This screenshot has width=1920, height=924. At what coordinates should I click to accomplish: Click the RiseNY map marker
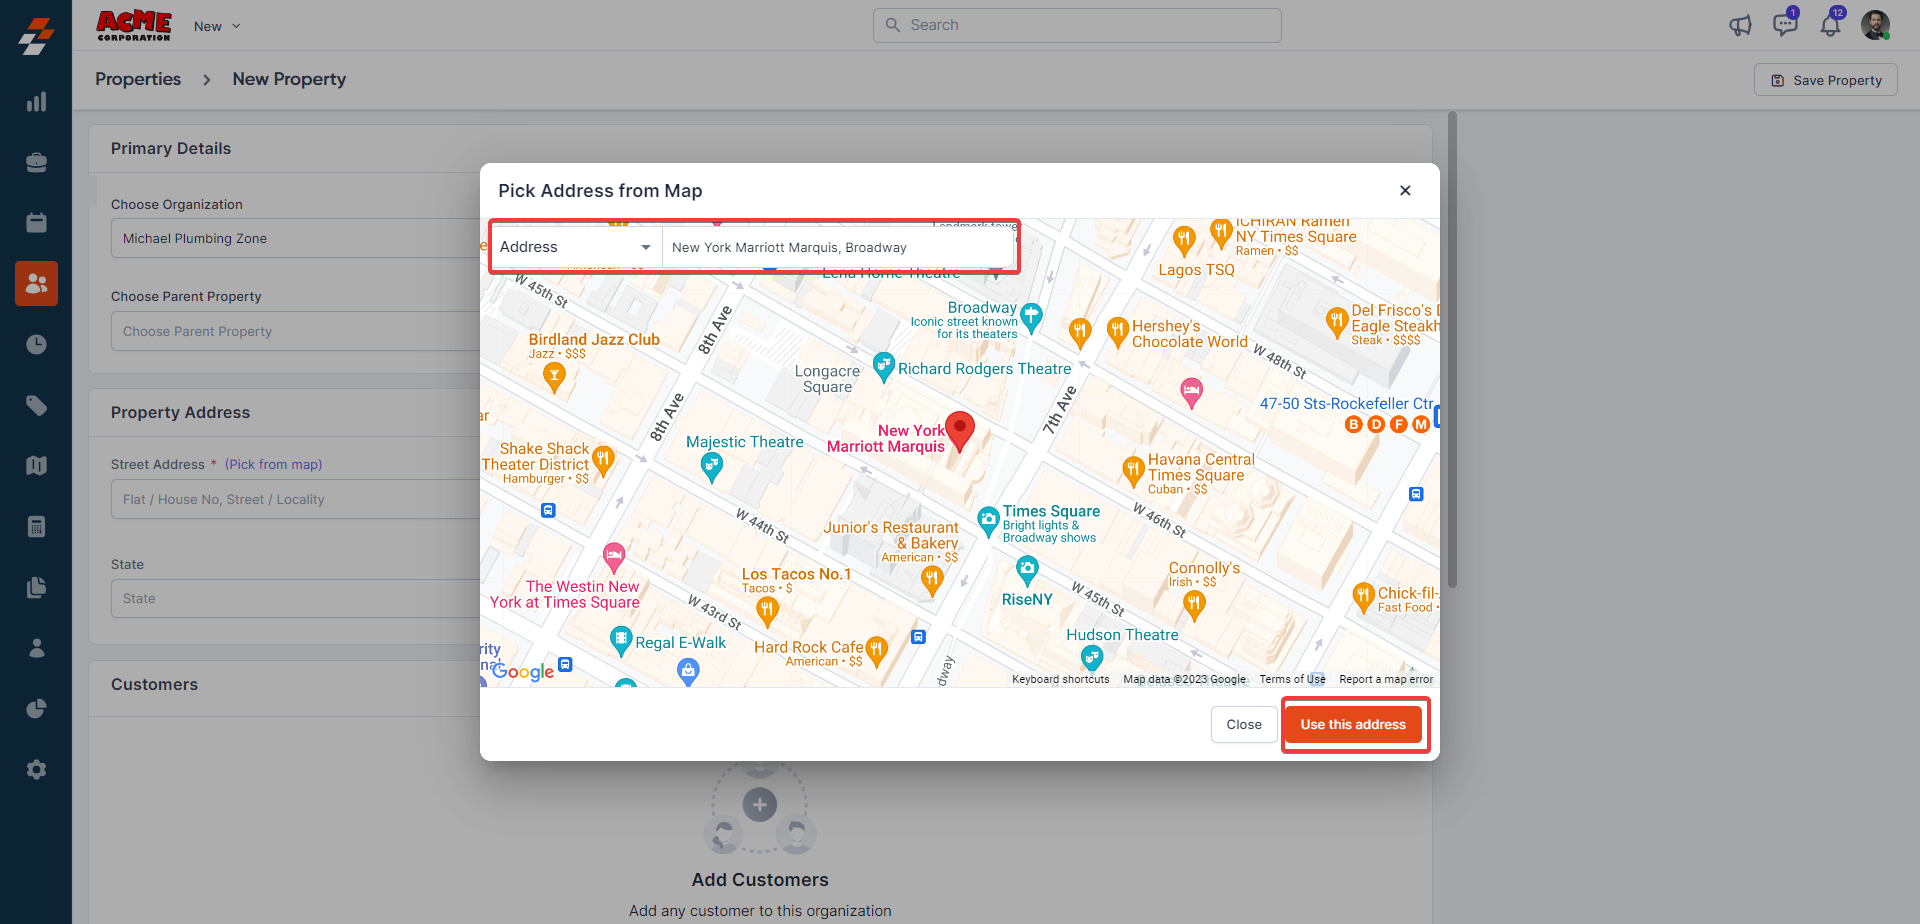click(1027, 571)
